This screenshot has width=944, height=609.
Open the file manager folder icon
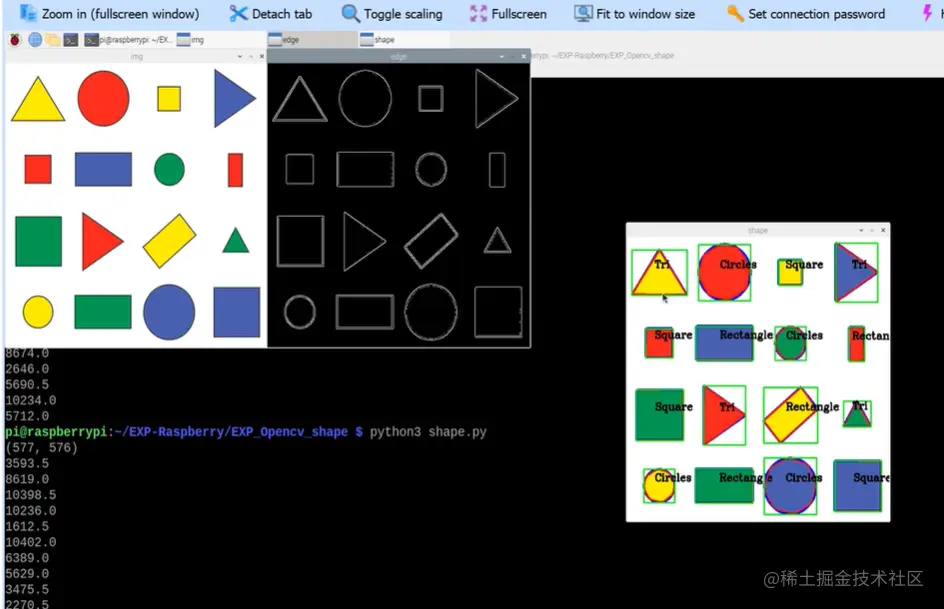[53, 40]
